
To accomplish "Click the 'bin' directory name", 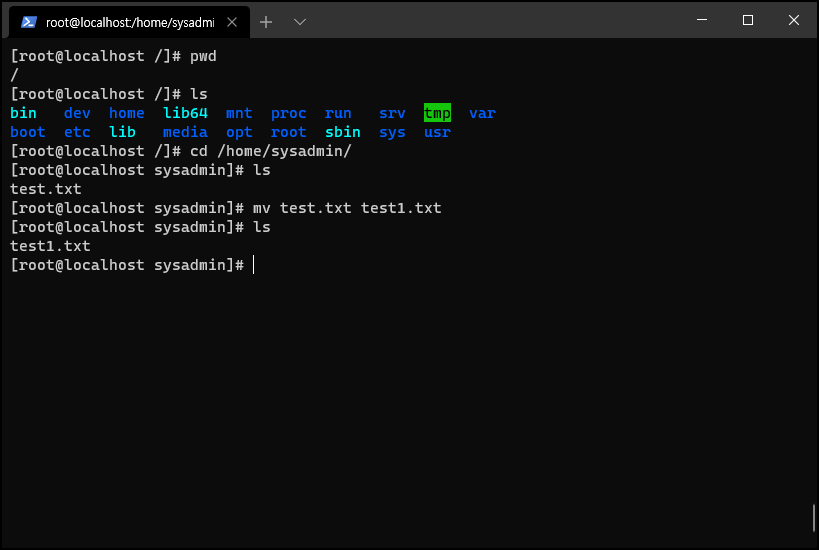I will 24,113.
